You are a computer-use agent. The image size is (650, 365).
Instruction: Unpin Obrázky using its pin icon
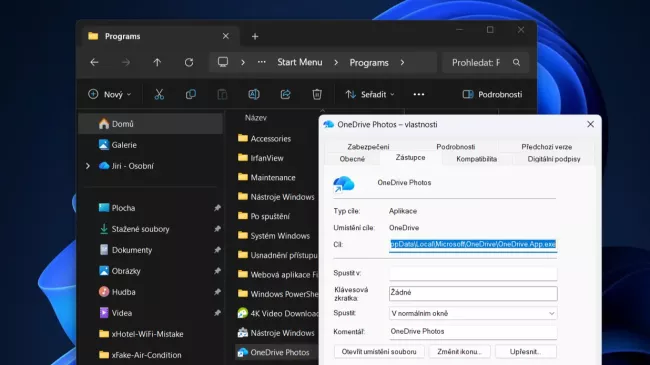pos(217,271)
